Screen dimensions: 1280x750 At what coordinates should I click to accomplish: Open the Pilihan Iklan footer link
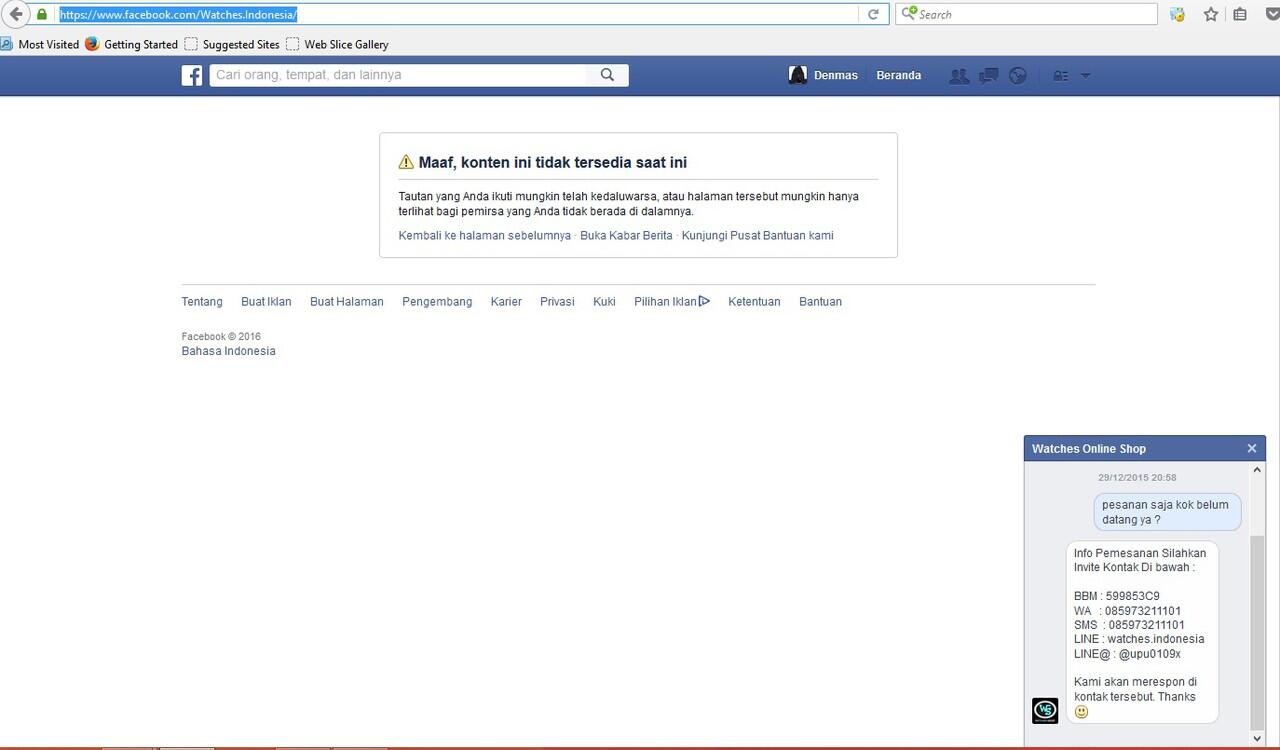coord(665,301)
